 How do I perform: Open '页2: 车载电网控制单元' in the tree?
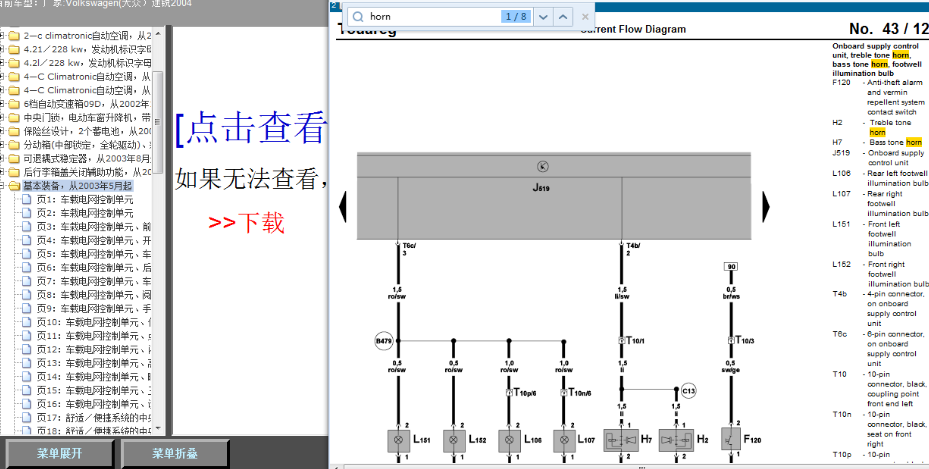pos(85,213)
